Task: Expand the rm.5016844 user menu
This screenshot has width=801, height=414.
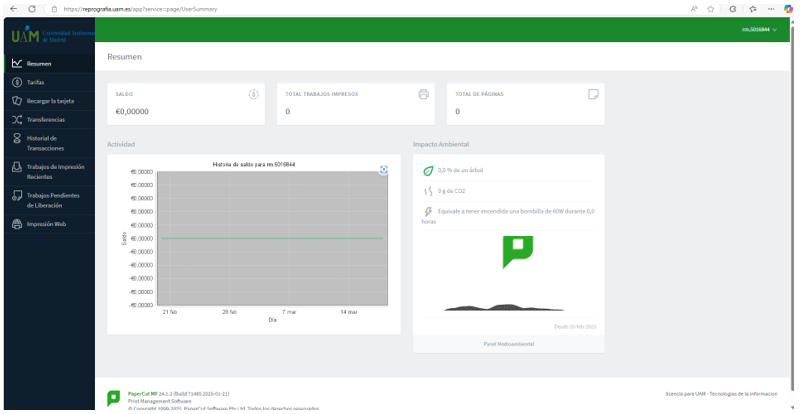Action: [759, 30]
